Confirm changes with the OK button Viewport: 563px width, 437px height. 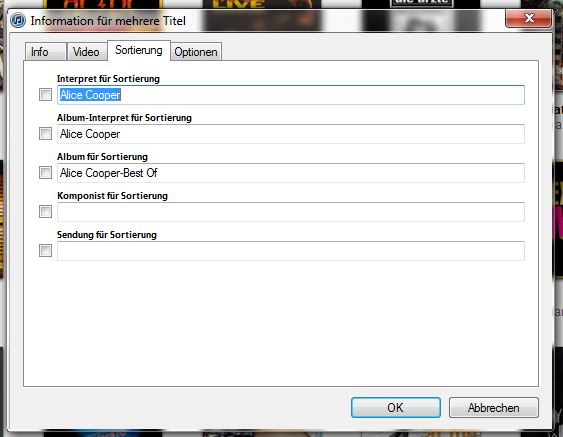coord(396,408)
